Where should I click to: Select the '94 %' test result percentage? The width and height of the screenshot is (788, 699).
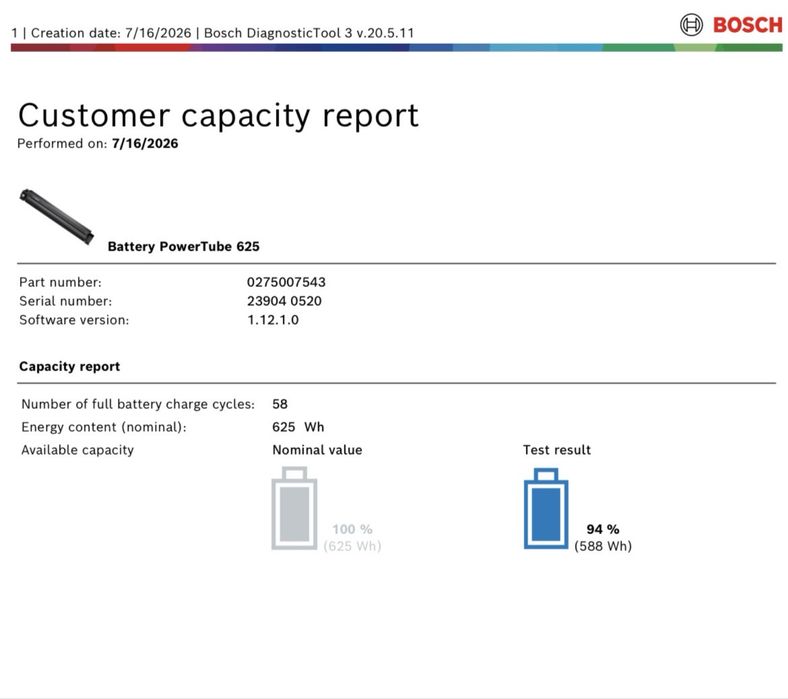pos(603,529)
